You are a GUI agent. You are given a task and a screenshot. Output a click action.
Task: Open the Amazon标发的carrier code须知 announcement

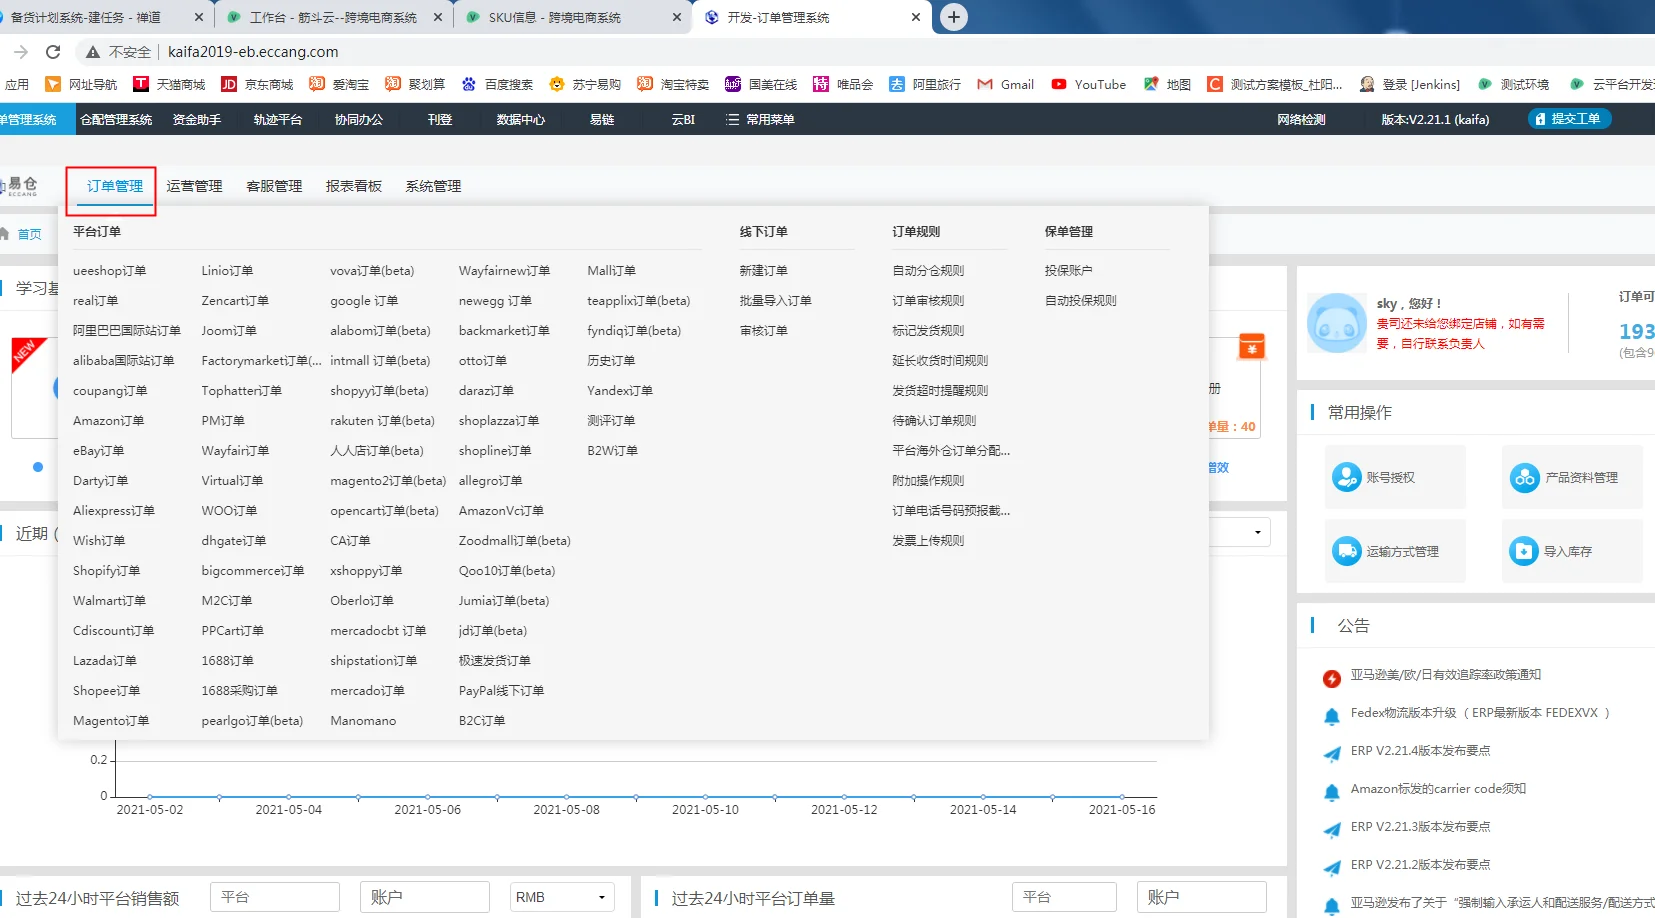tap(1438, 789)
